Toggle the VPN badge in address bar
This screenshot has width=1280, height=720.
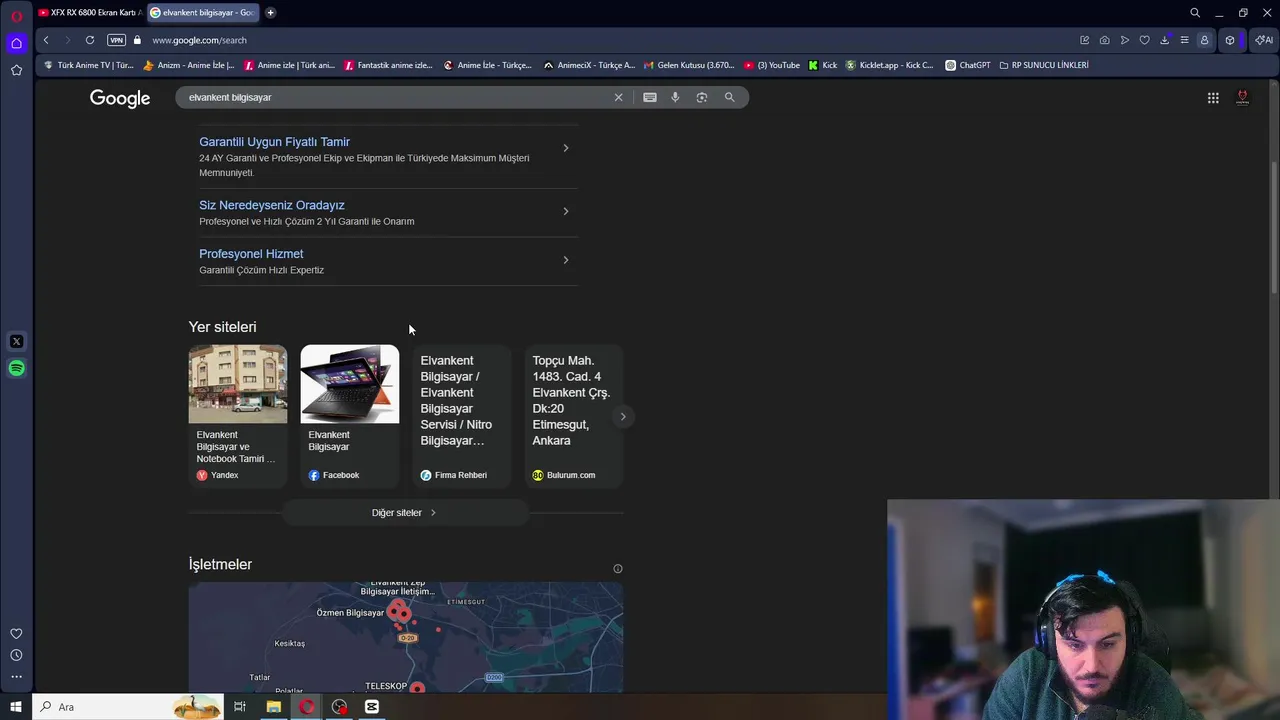pyautogui.click(x=117, y=40)
